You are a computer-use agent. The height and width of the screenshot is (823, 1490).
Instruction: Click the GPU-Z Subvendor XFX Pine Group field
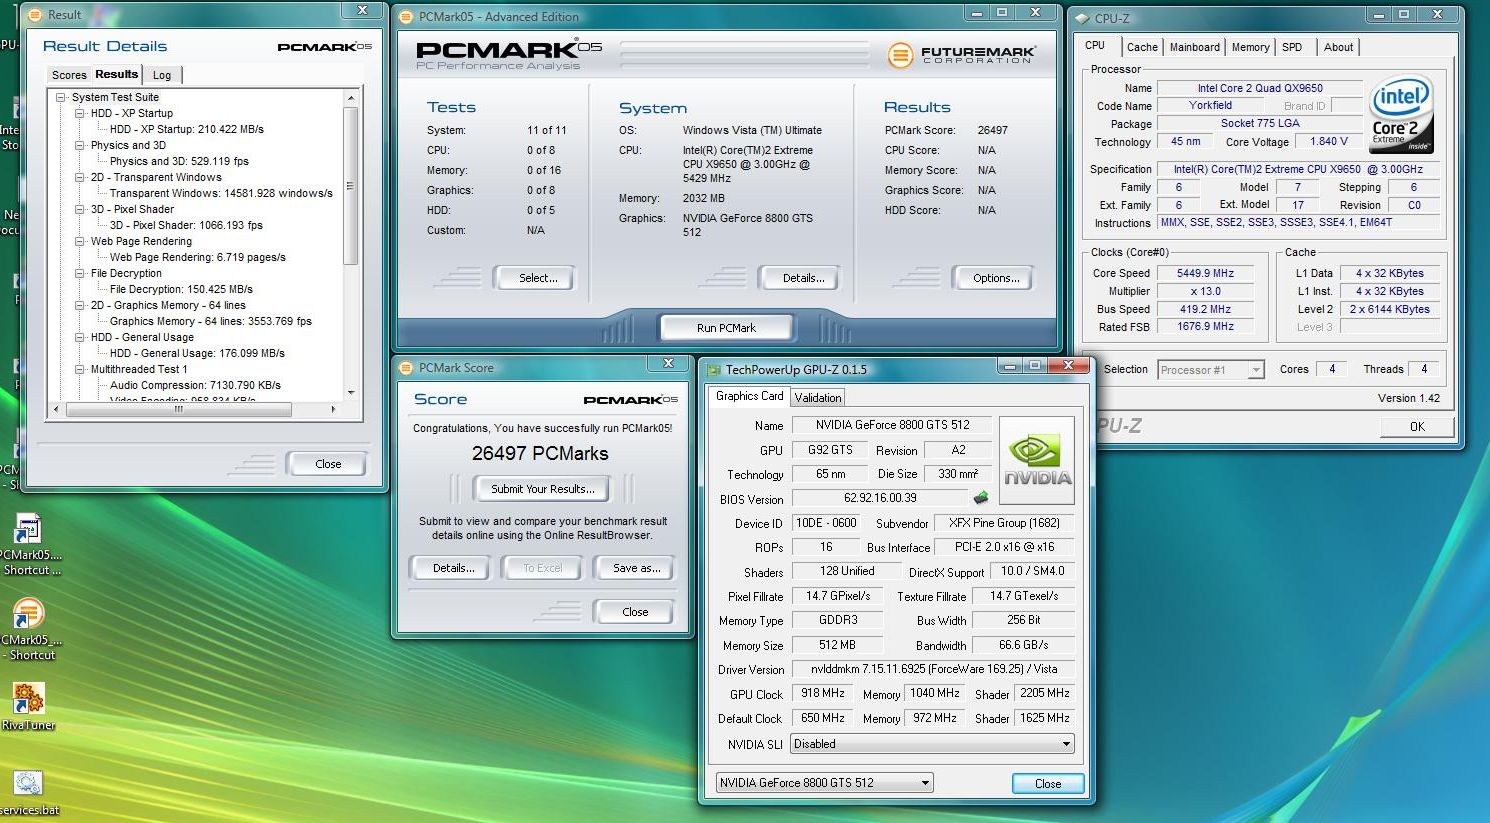[1003, 523]
